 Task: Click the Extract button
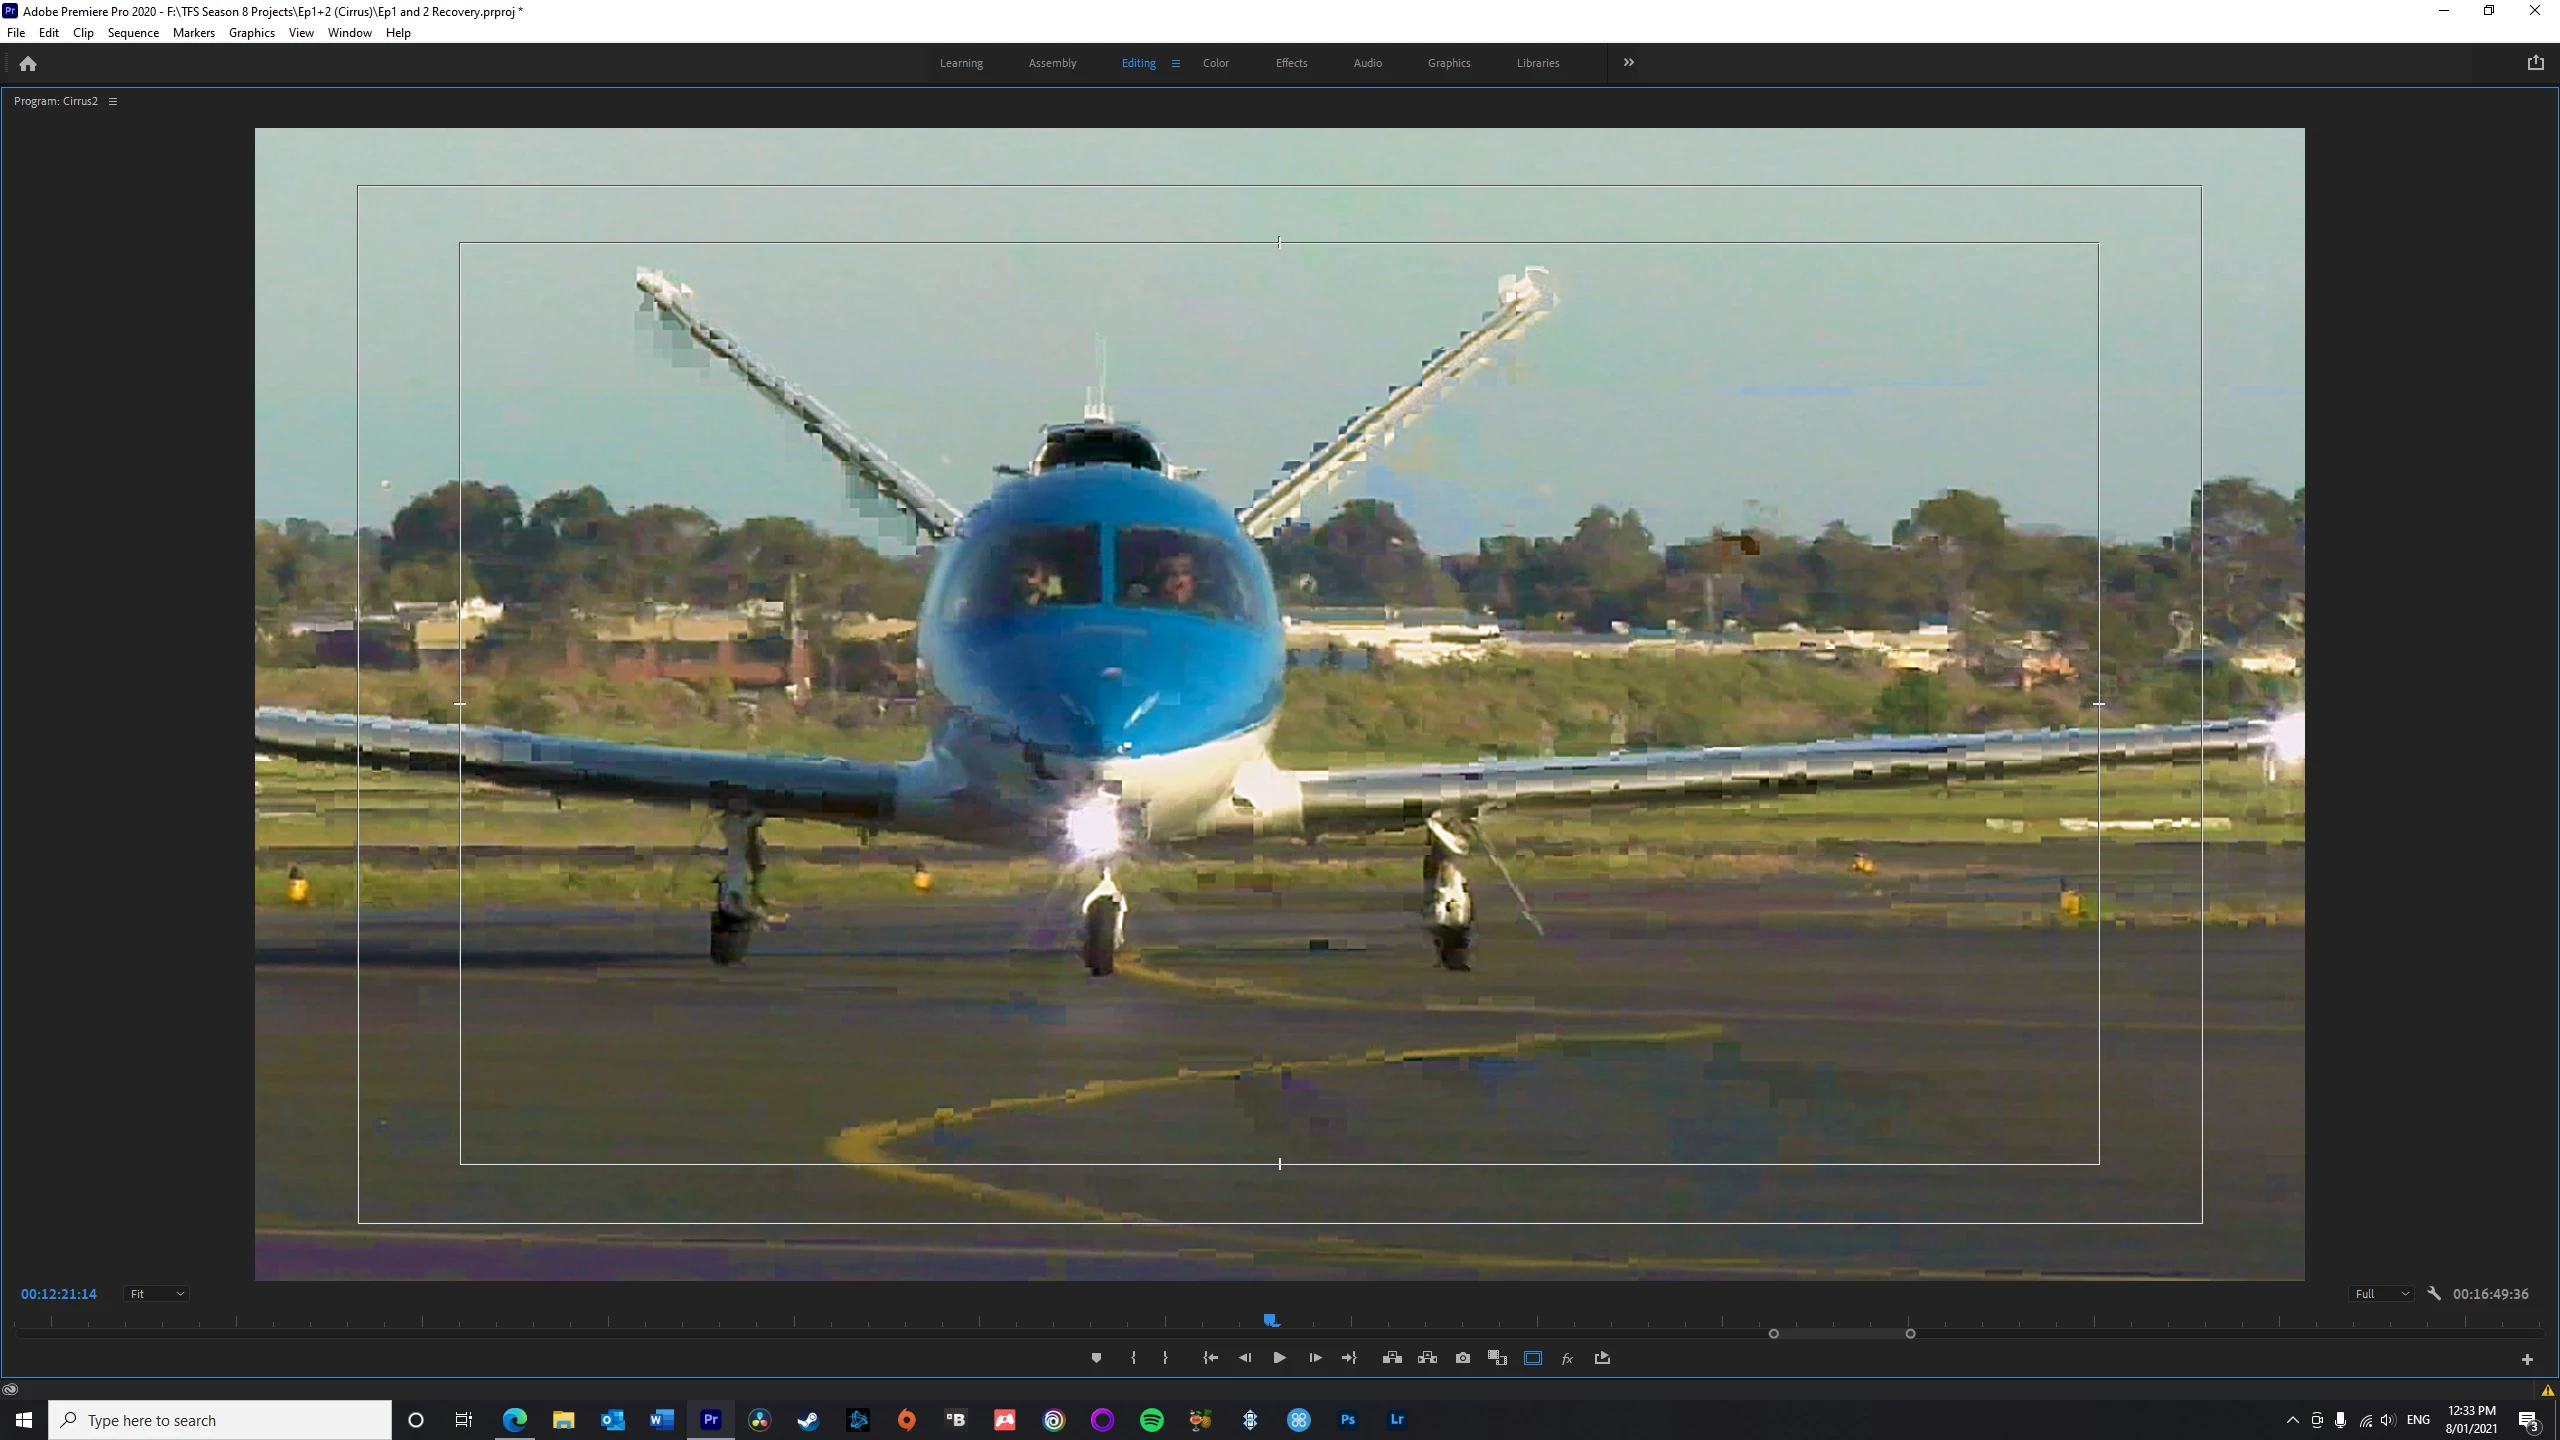(1427, 1358)
